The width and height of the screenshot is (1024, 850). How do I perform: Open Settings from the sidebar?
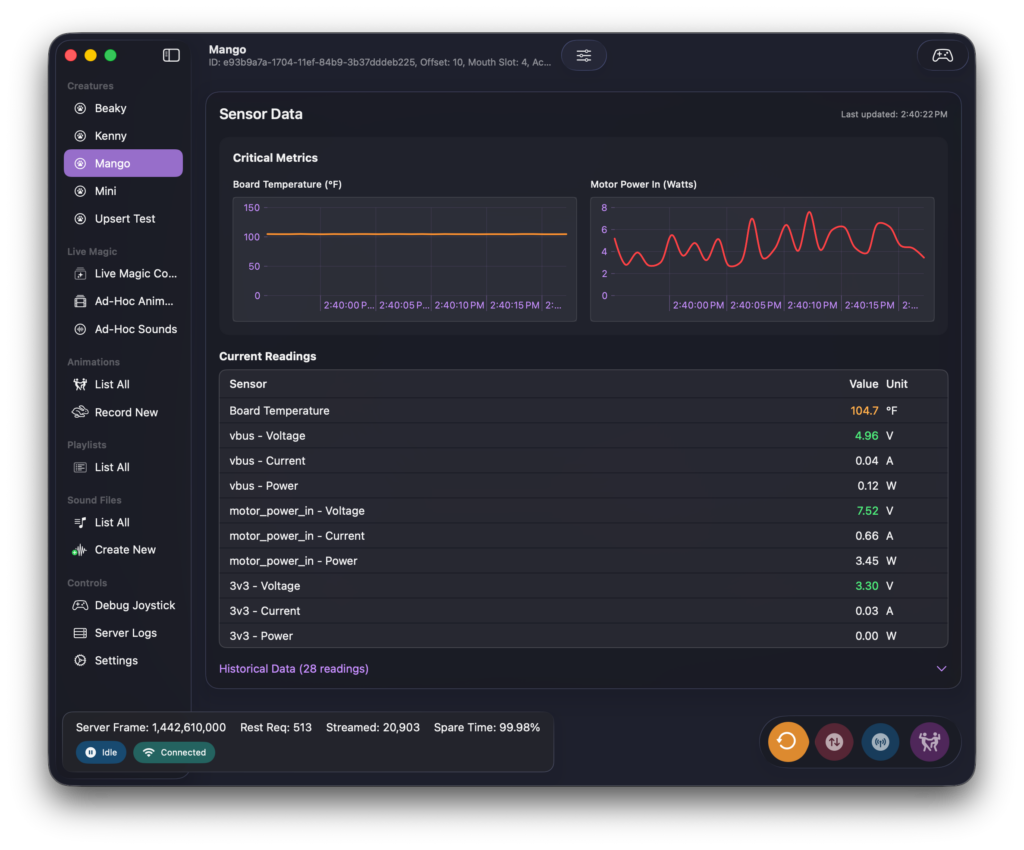[x=116, y=661]
